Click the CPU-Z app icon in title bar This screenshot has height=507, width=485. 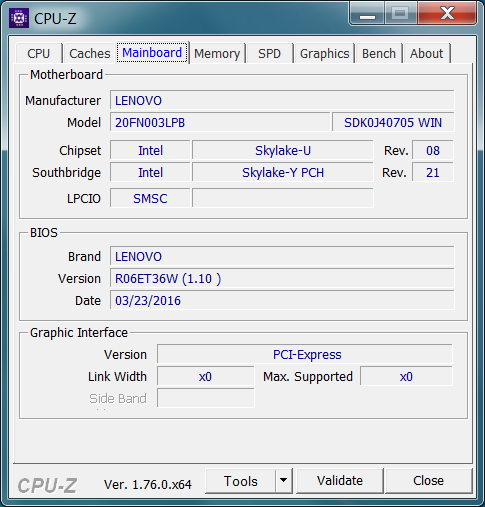19,18
